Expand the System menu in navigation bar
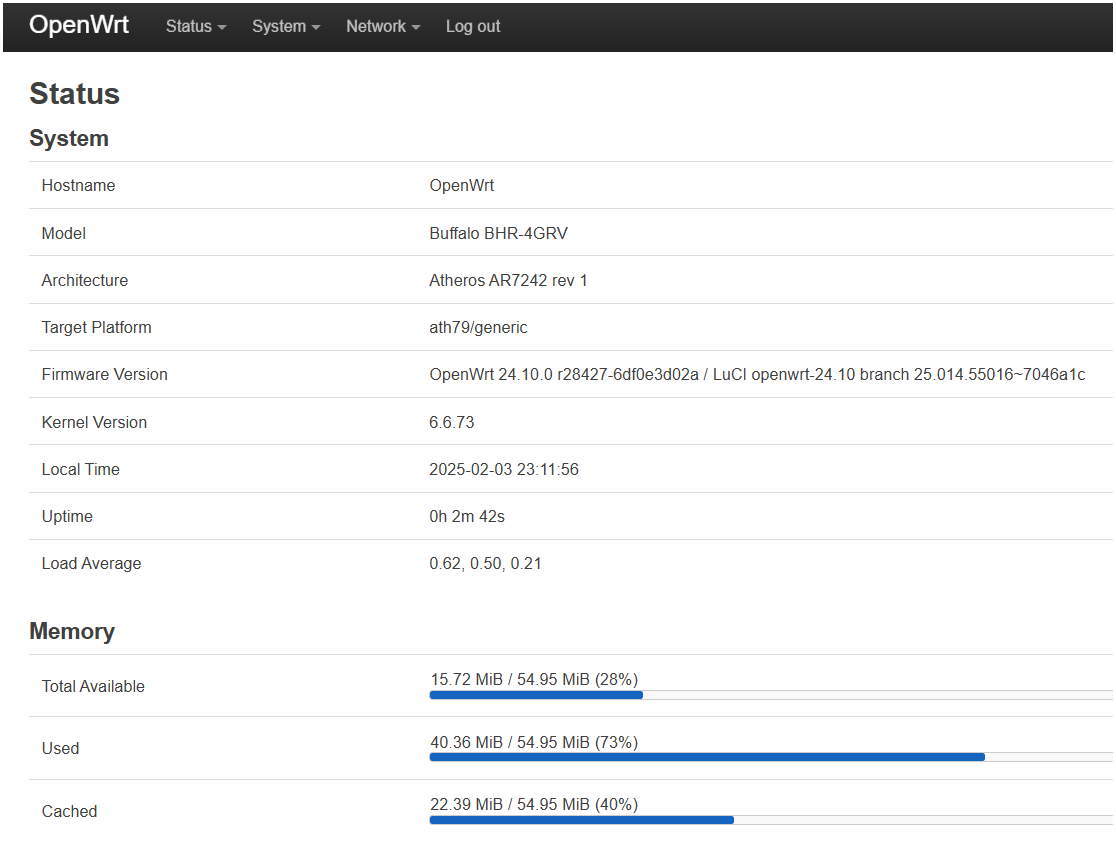This screenshot has height=853, width=1116. [285, 26]
